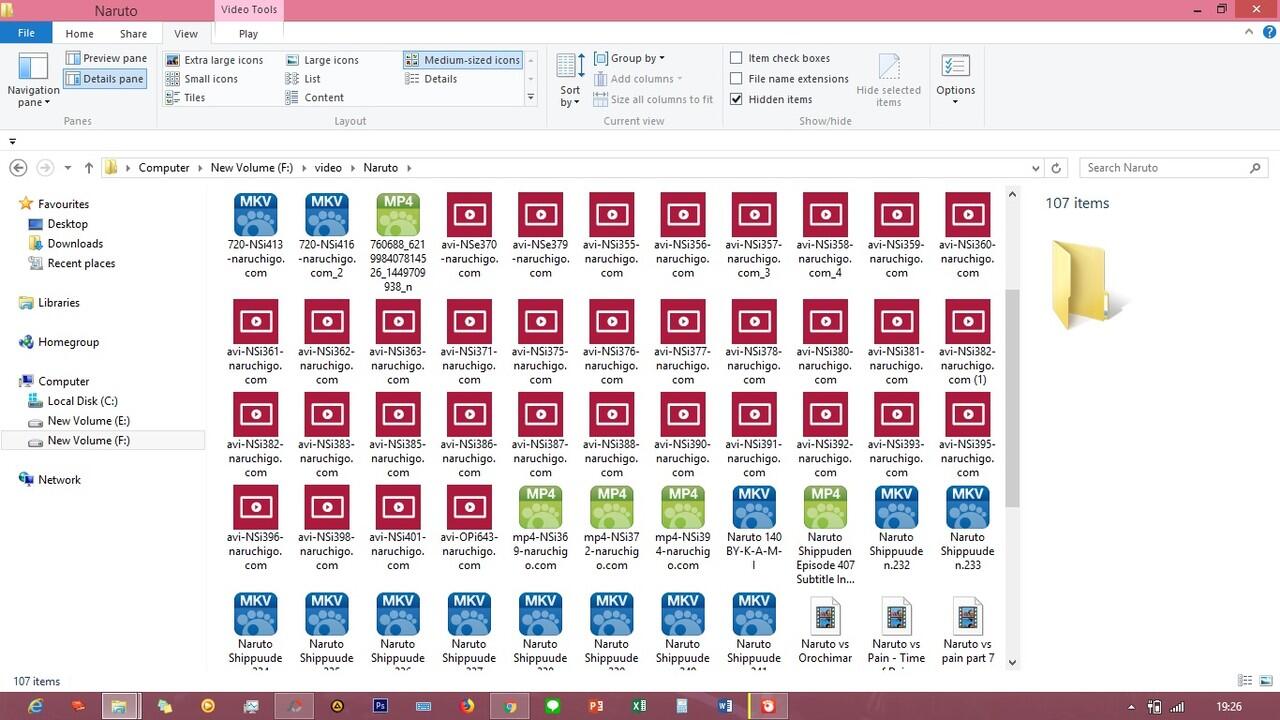The image size is (1280, 720).
Task: Select file Naruto Shippuuden.233
Action: (967, 528)
